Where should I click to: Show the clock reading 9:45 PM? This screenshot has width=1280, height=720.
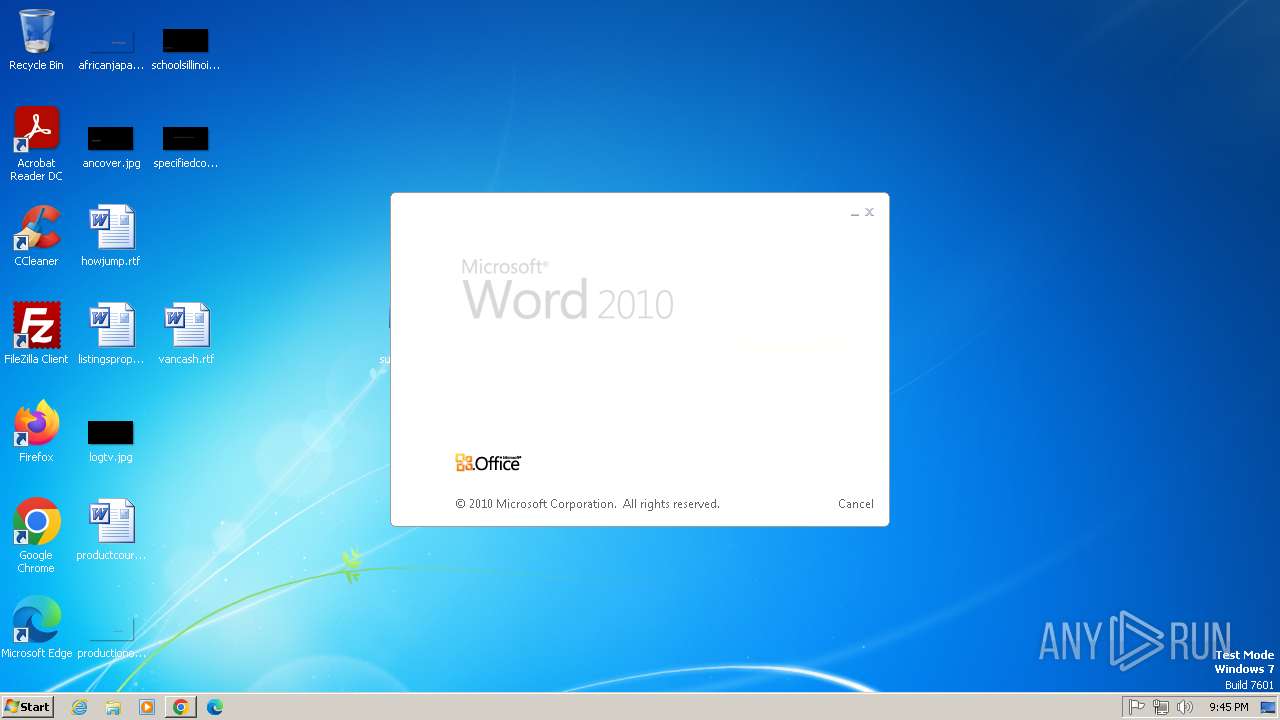[x=1228, y=707]
